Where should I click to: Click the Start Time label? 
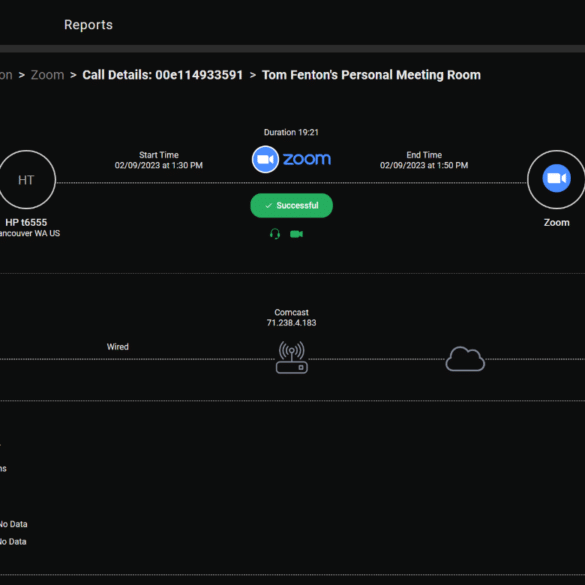pos(159,155)
